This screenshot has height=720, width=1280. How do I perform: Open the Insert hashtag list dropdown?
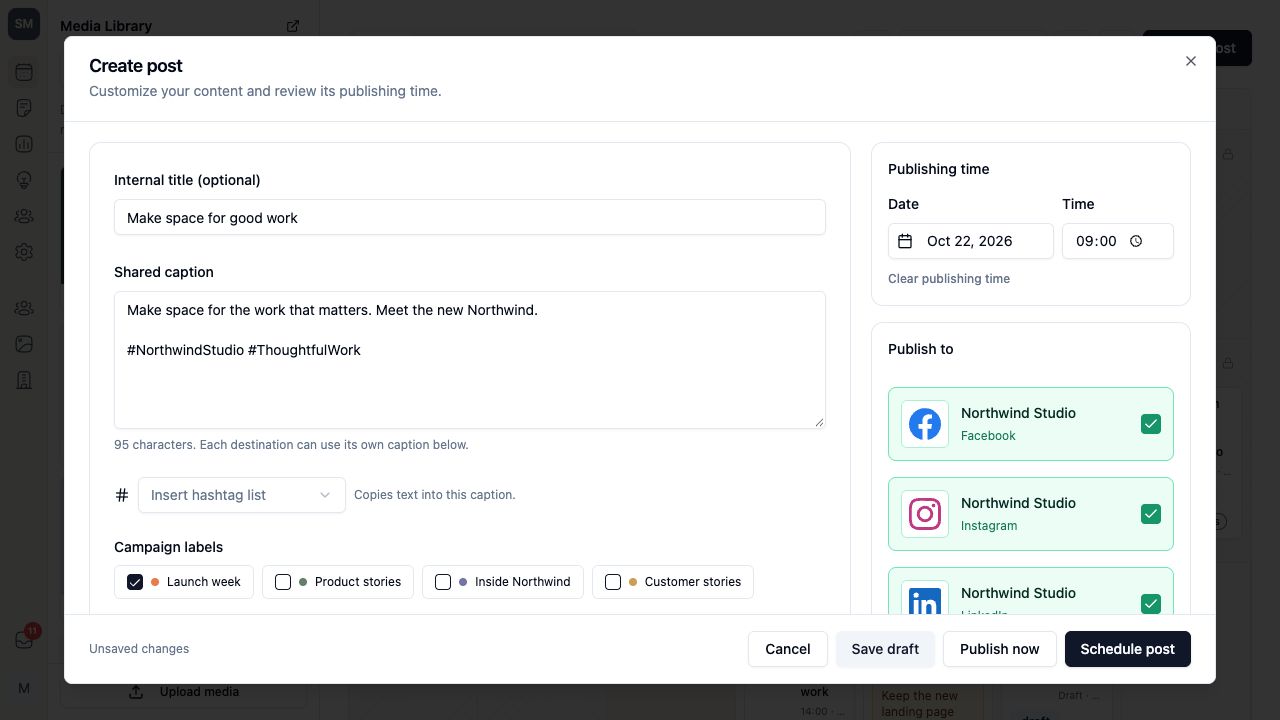(x=242, y=495)
